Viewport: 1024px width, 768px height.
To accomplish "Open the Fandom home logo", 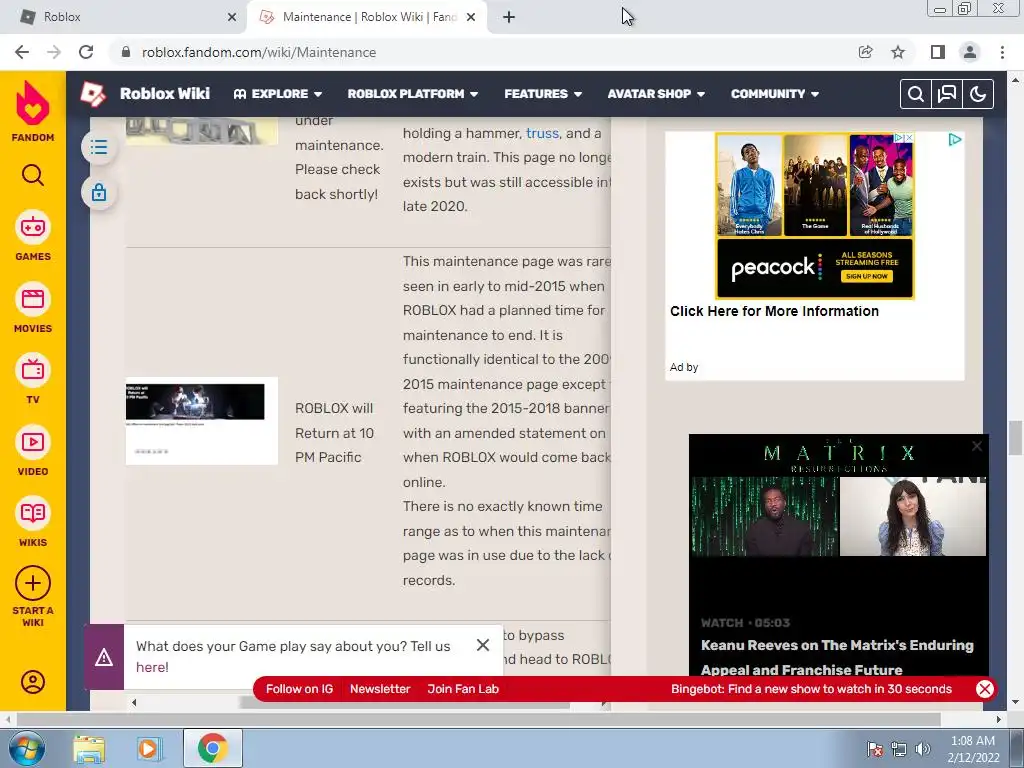I will [x=33, y=111].
